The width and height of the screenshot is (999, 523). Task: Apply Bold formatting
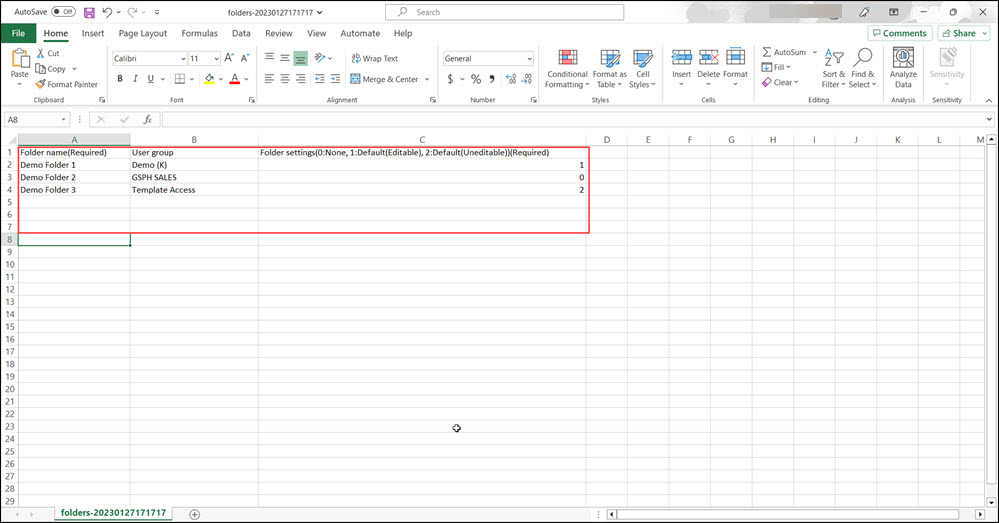pyautogui.click(x=120, y=79)
